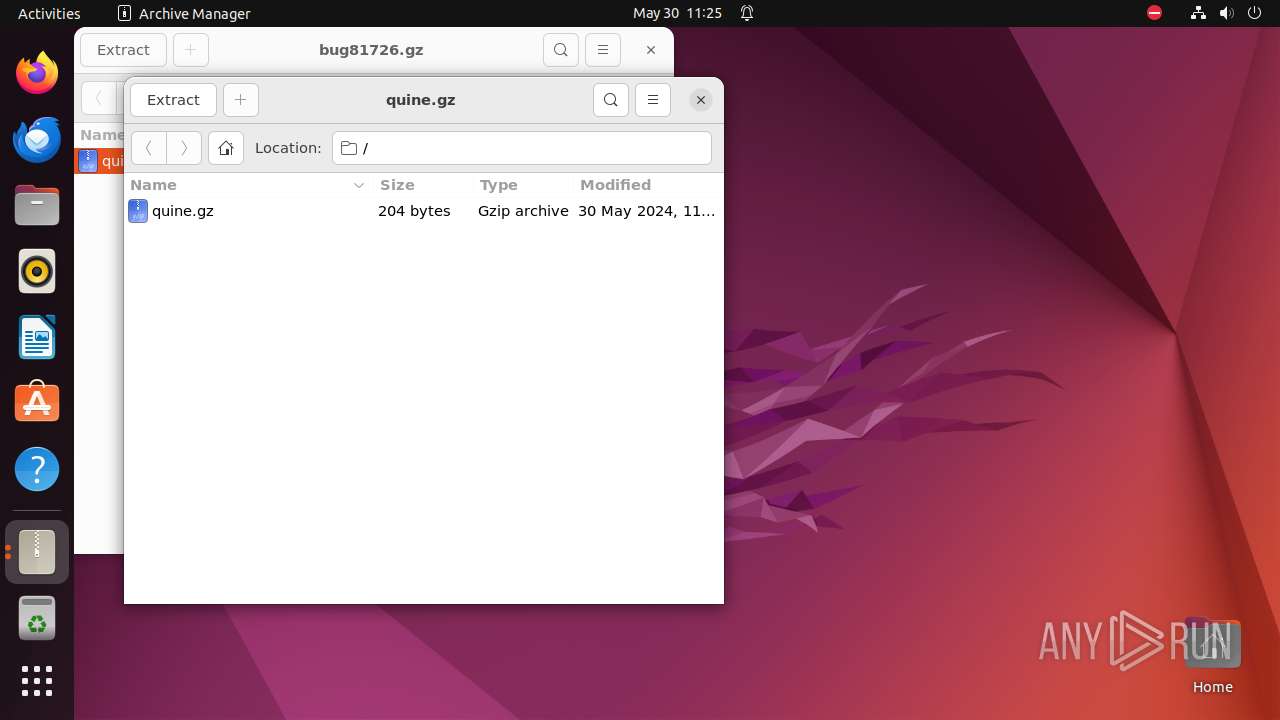This screenshot has width=1280, height=720.
Task: Open Help from dock
Action: point(37,469)
